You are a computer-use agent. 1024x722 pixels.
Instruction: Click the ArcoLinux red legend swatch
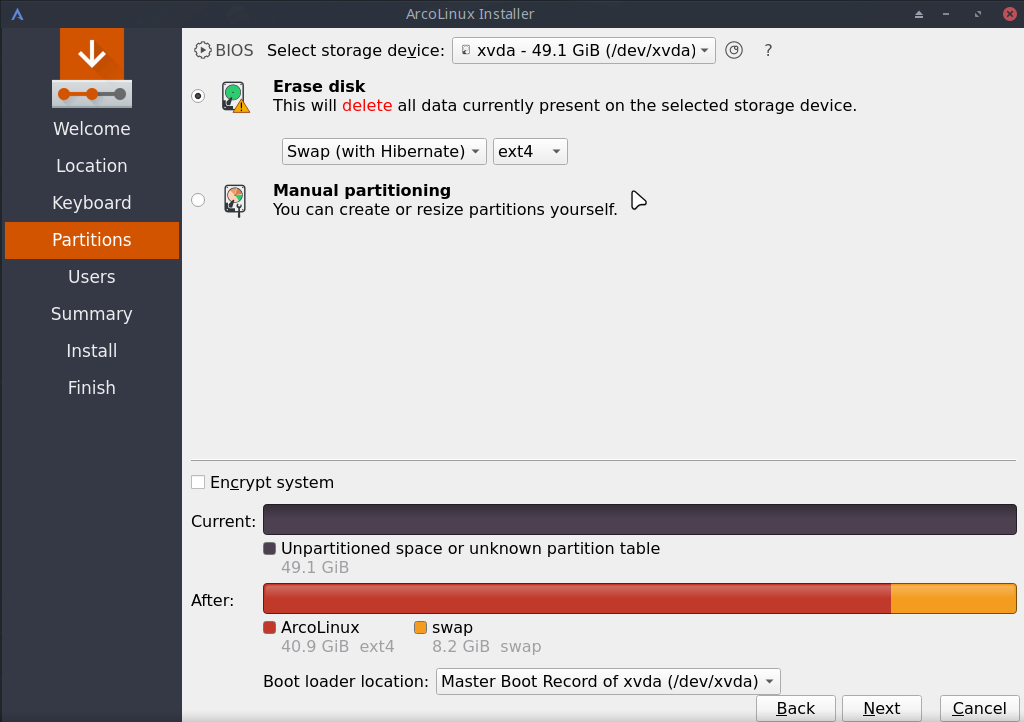tap(270, 627)
